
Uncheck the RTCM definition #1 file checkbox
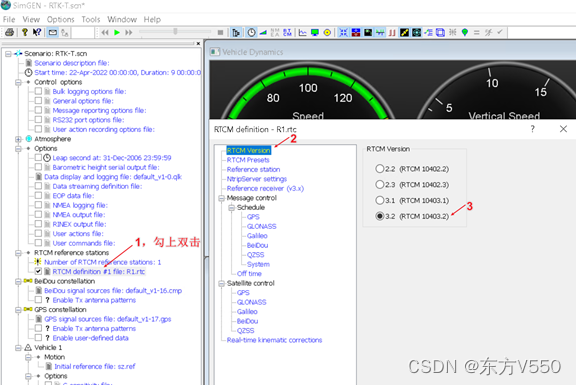(x=38, y=271)
